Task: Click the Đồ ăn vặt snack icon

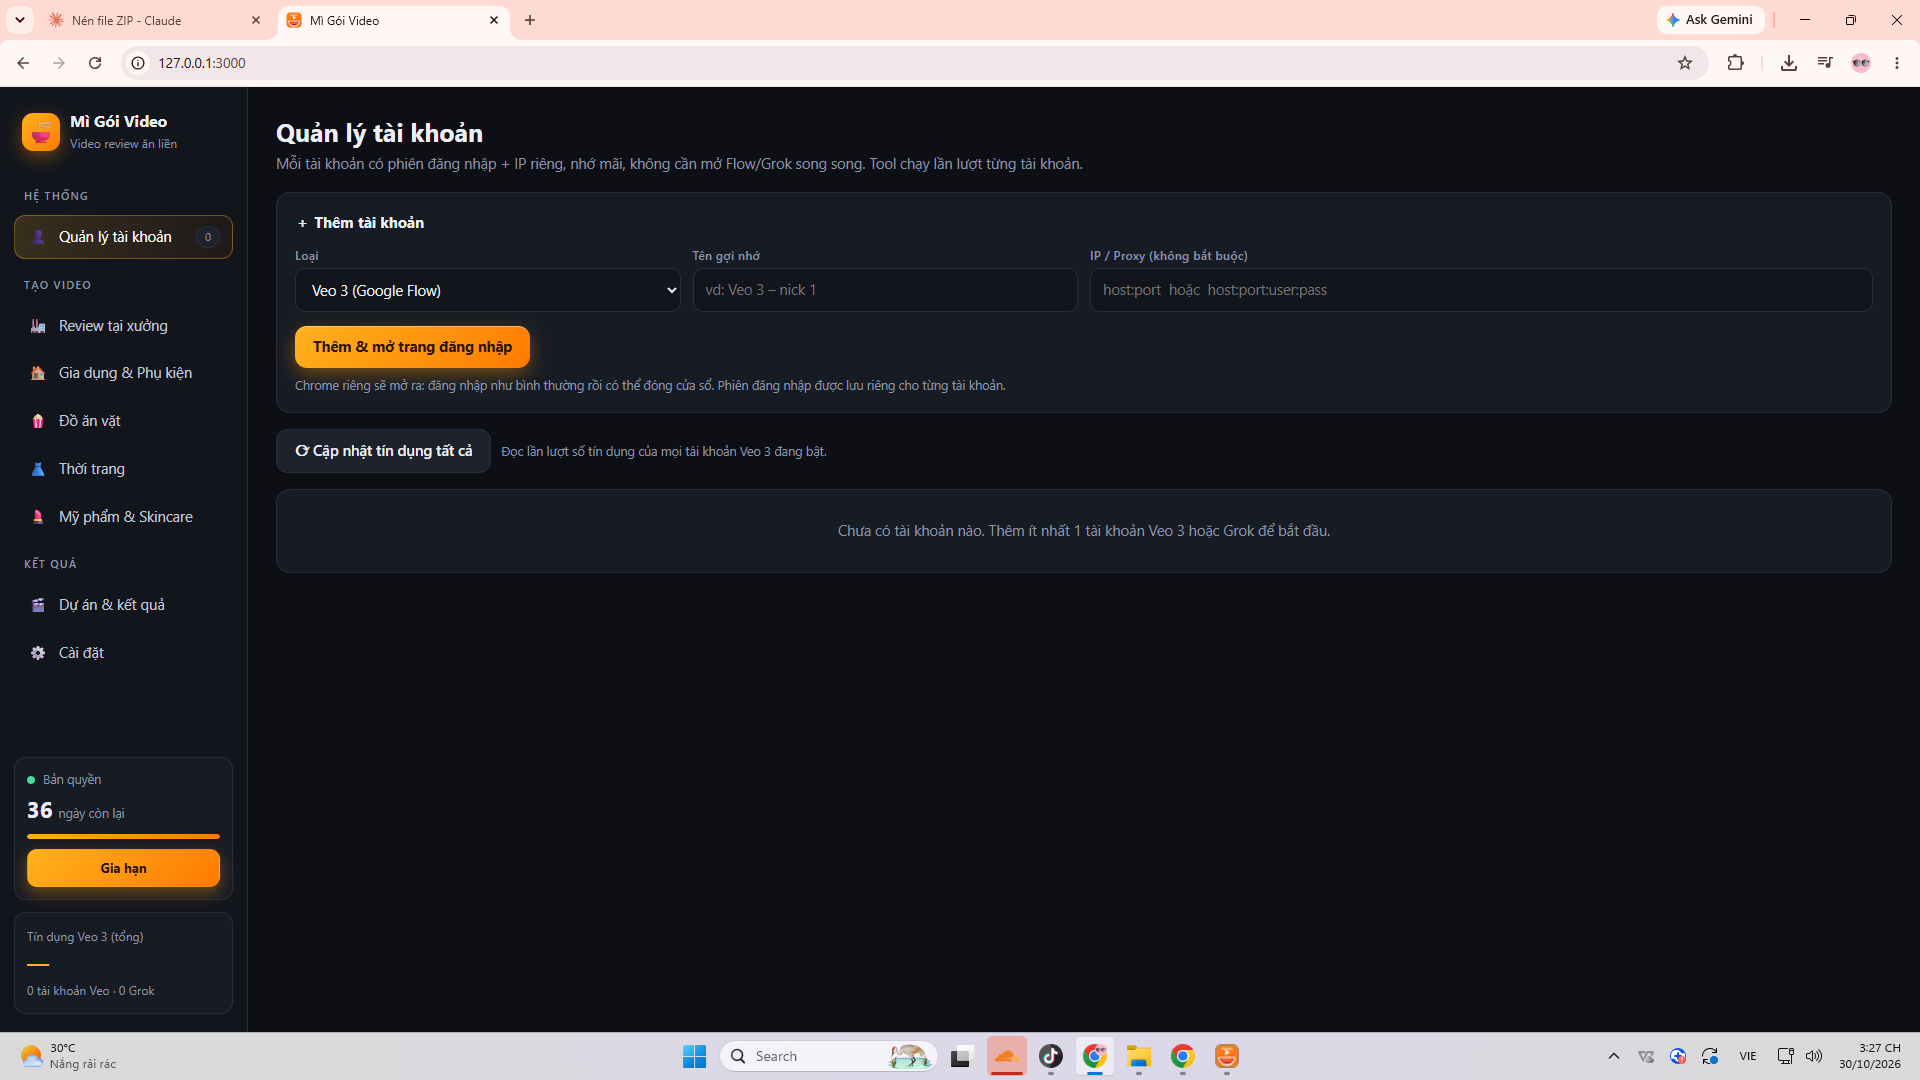Action: (38, 421)
